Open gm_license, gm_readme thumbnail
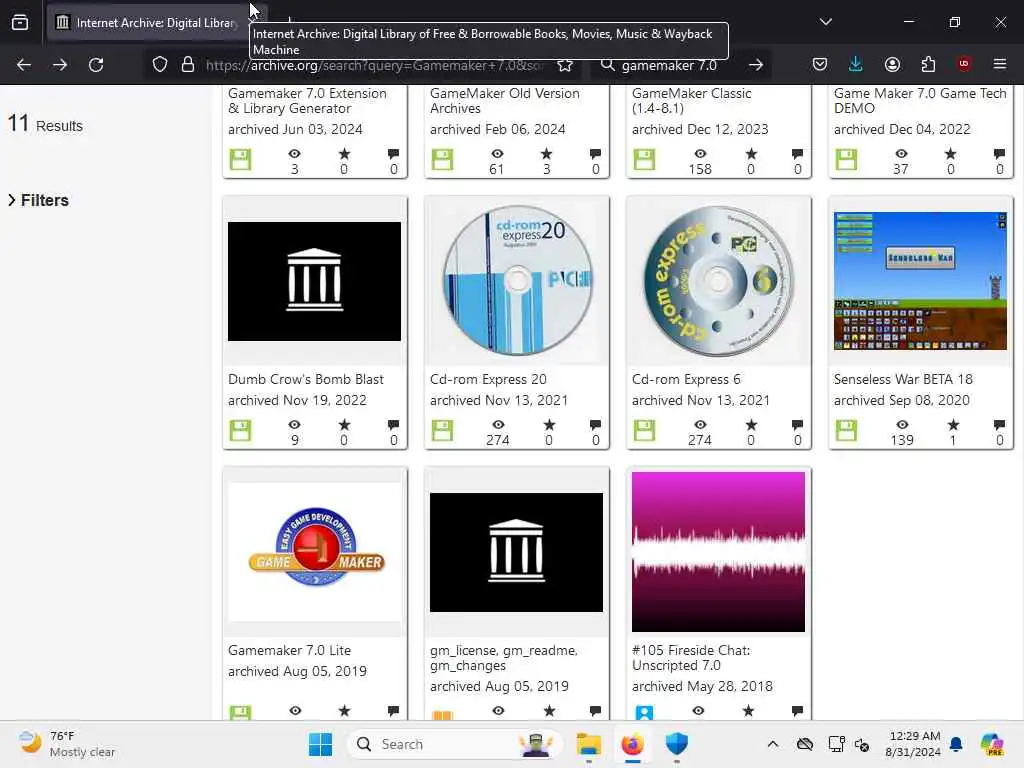The width and height of the screenshot is (1024, 768). tap(517, 552)
